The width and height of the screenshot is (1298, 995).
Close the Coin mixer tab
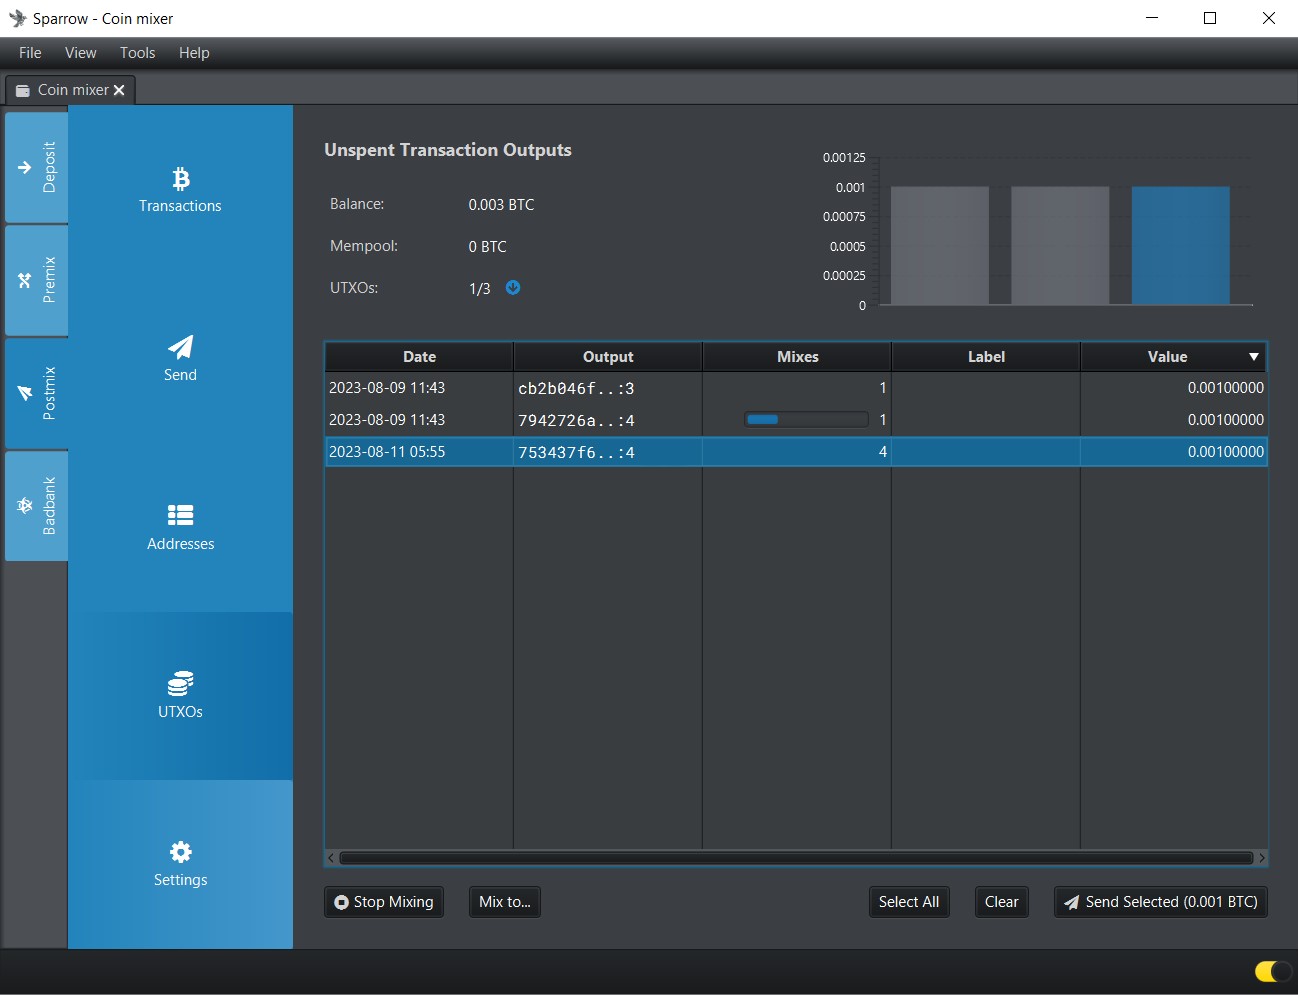[119, 90]
